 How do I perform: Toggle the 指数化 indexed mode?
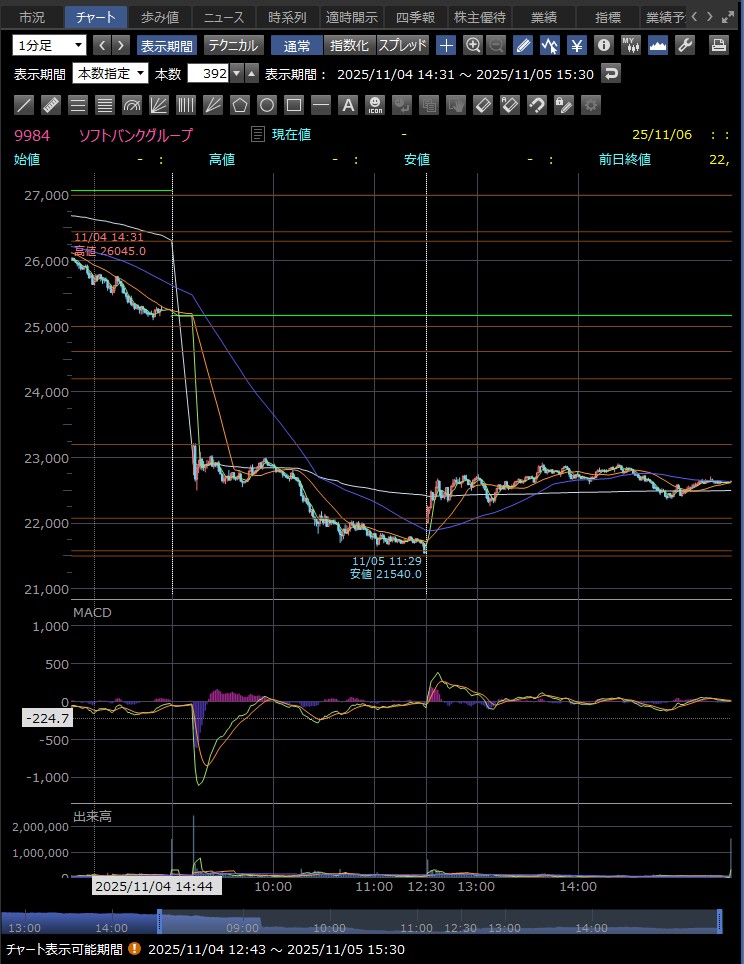tap(349, 45)
